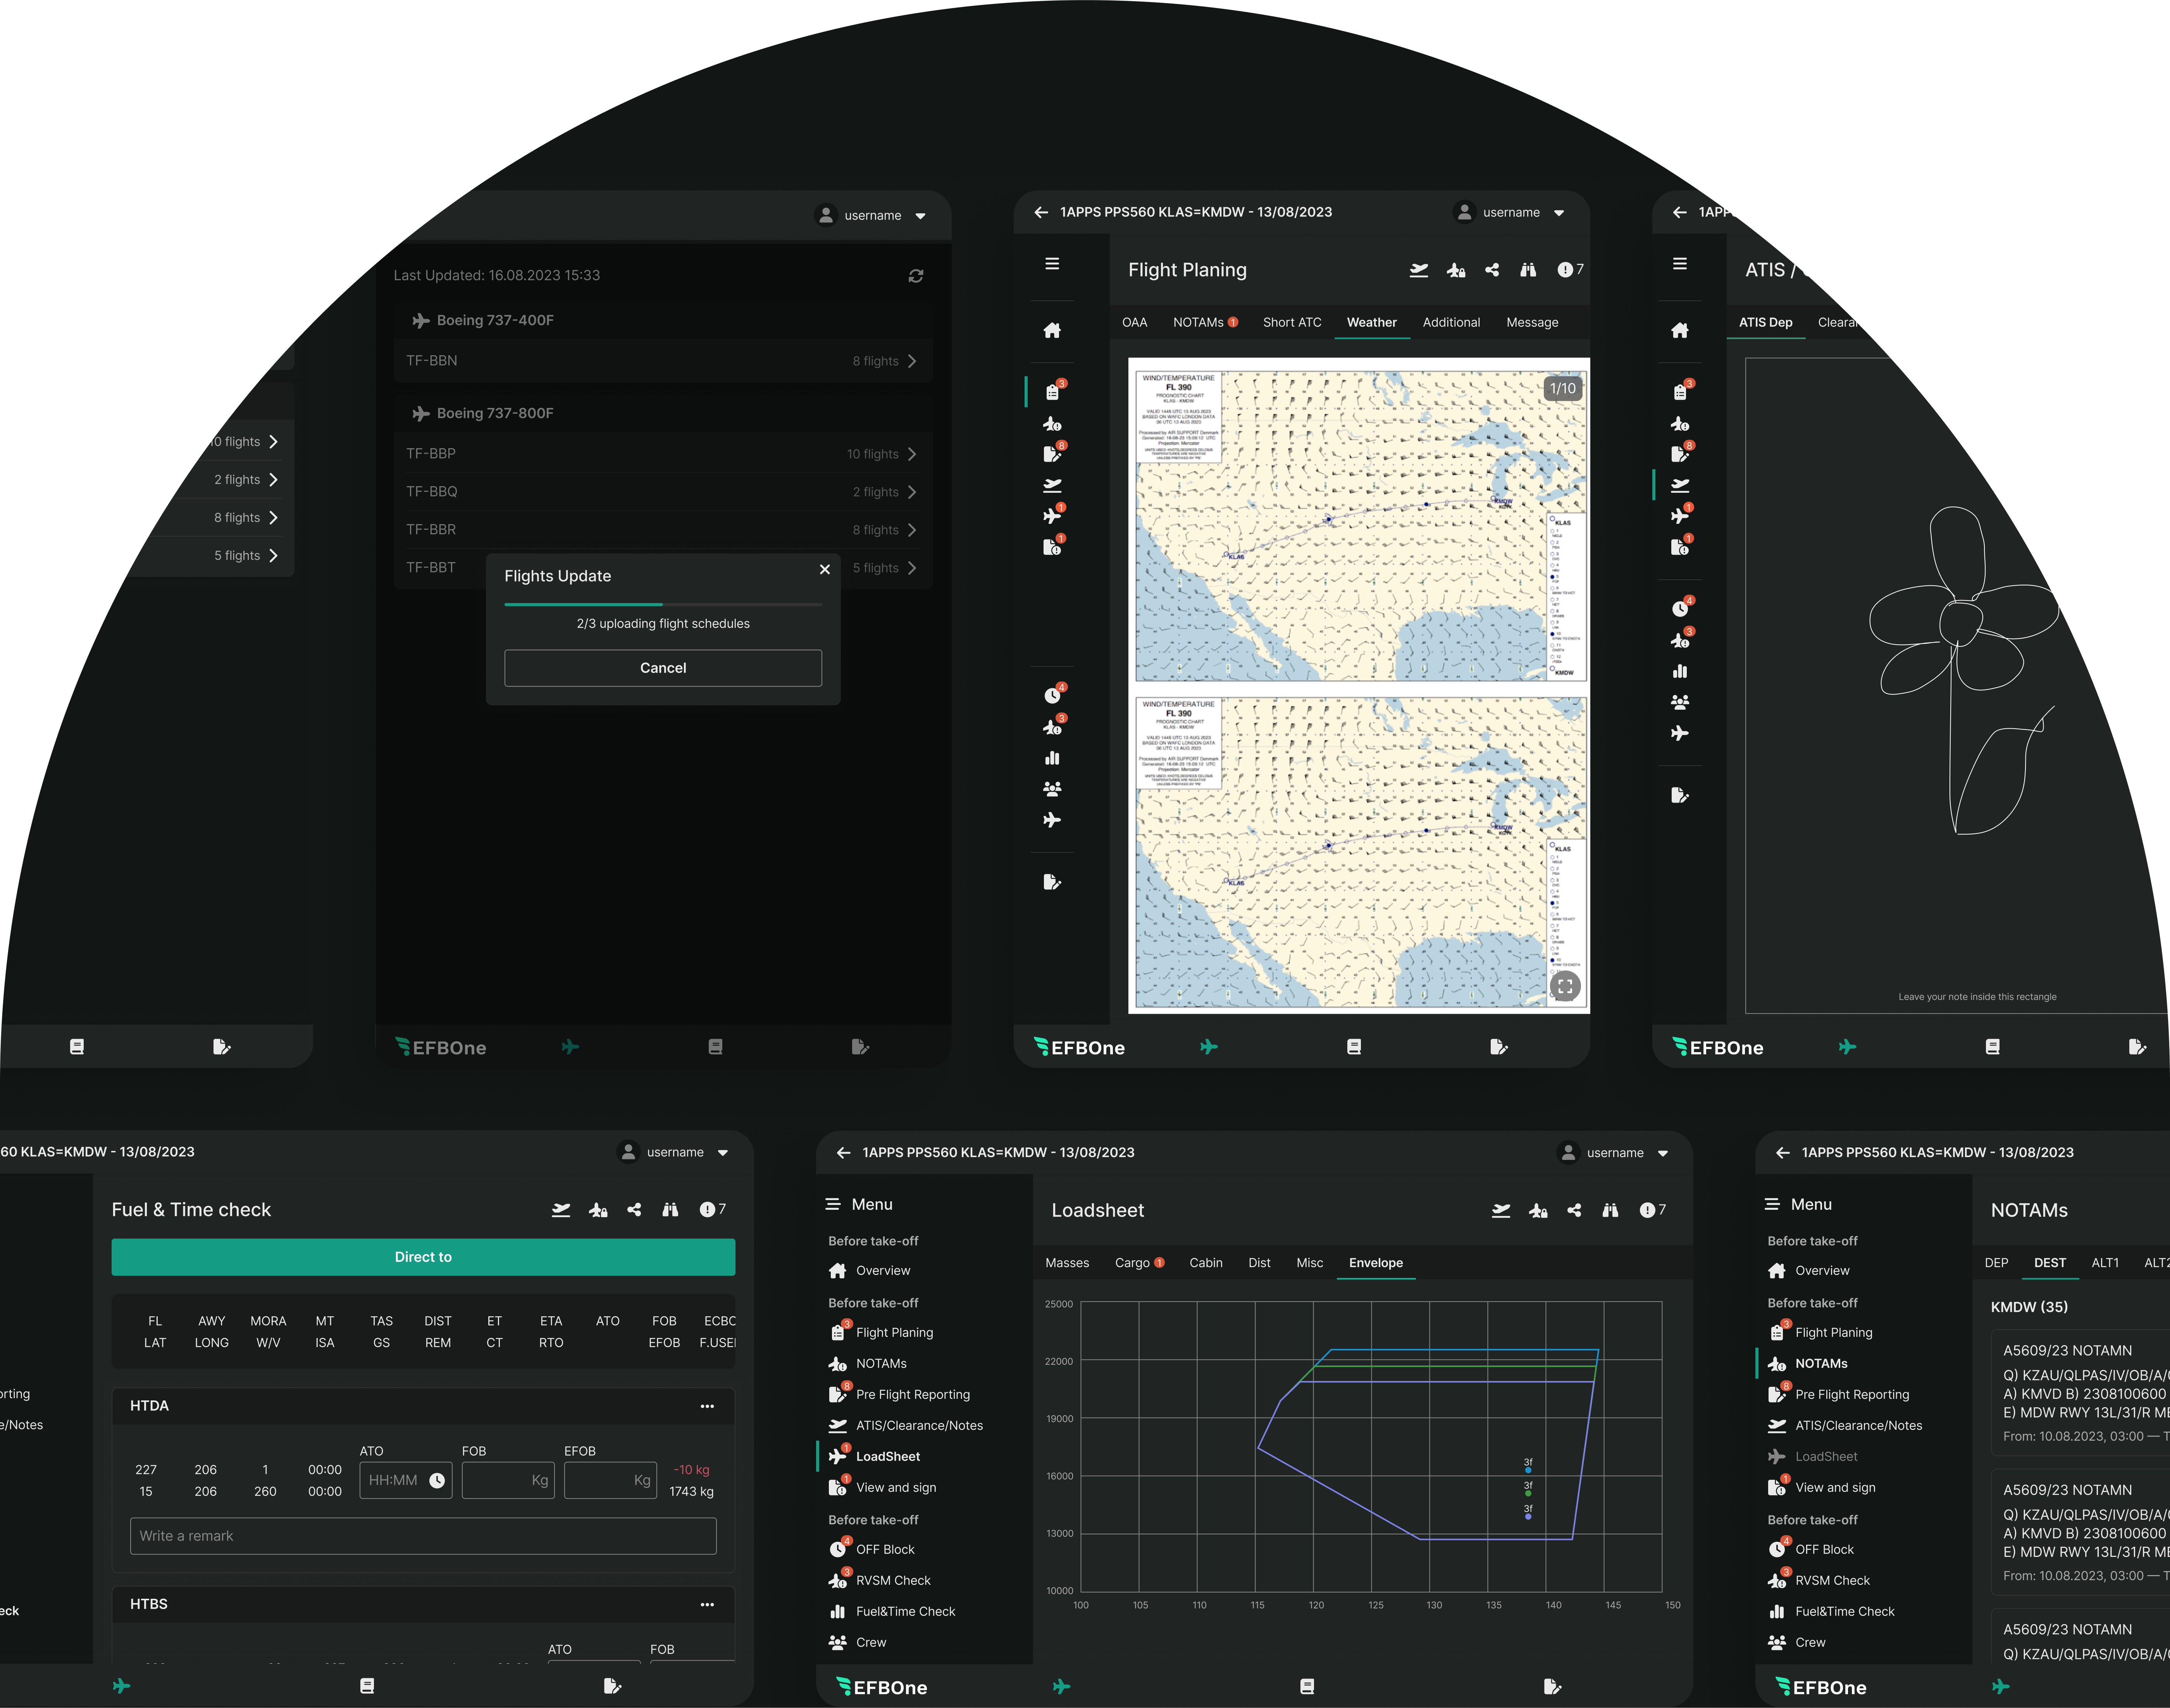This screenshot has height=1708, width=2170.
Task: Click HTDA ATO time field
Action: point(406,1480)
